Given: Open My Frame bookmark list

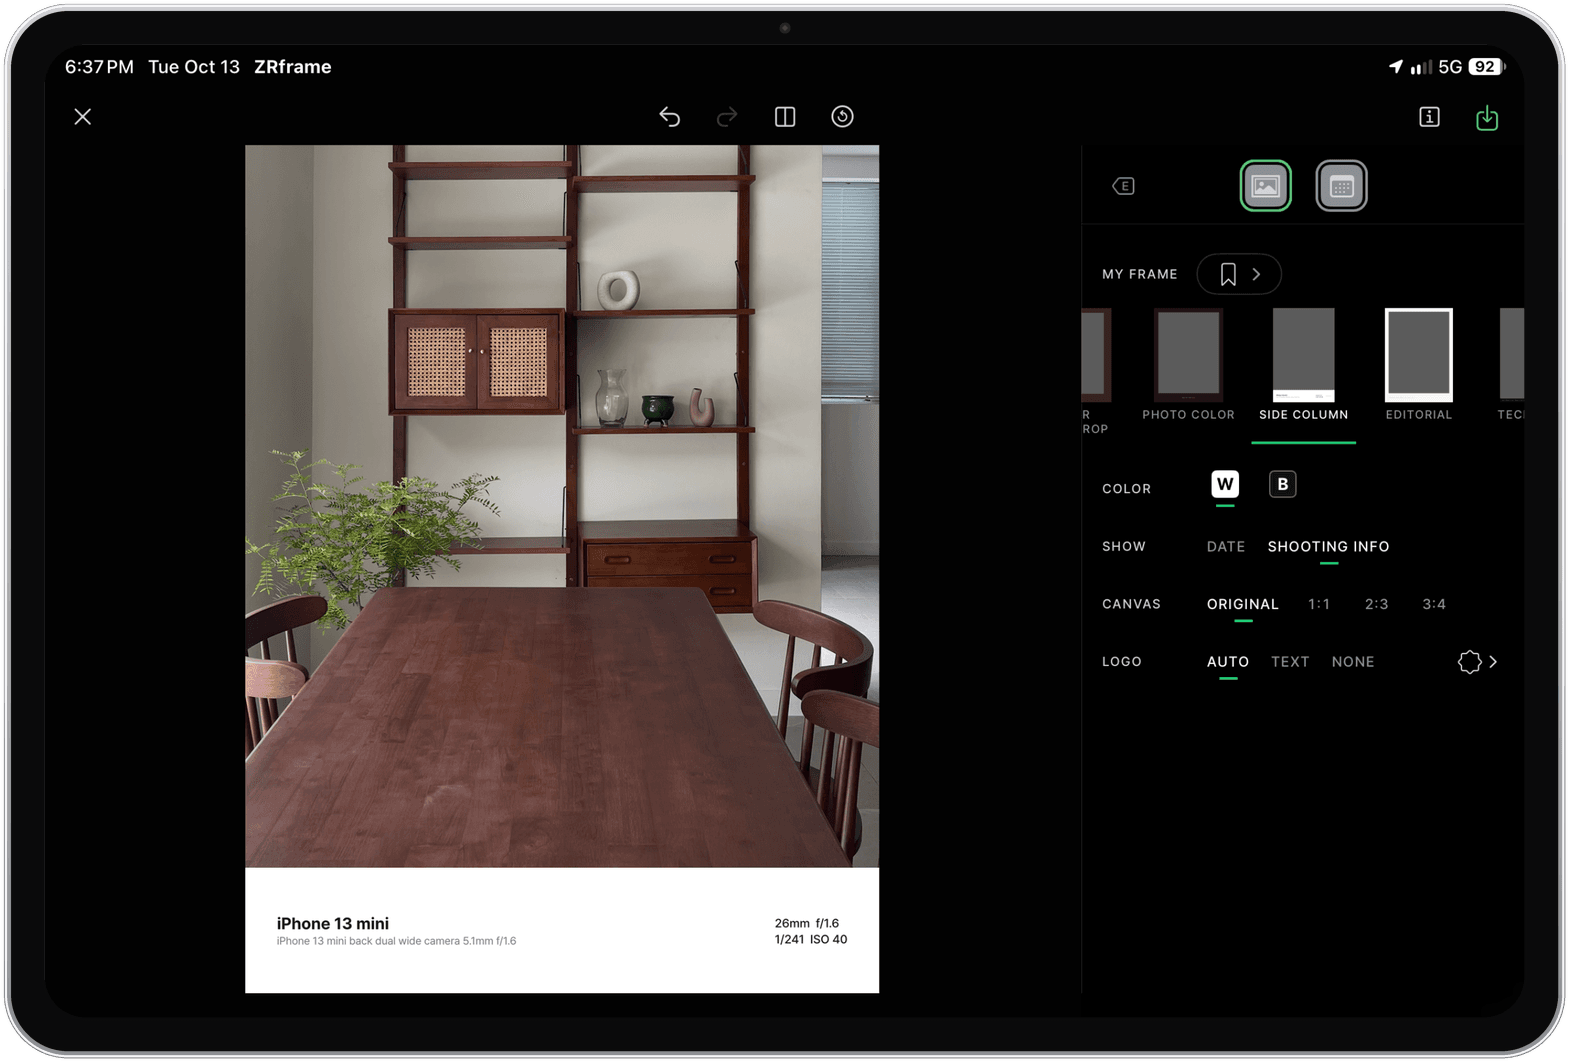Looking at the screenshot, I should pyautogui.click(x=1239, y=274).
